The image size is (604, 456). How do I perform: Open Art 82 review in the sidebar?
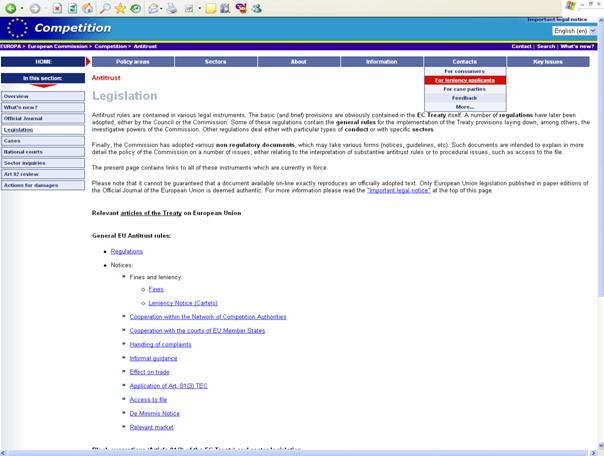[43, 174]
